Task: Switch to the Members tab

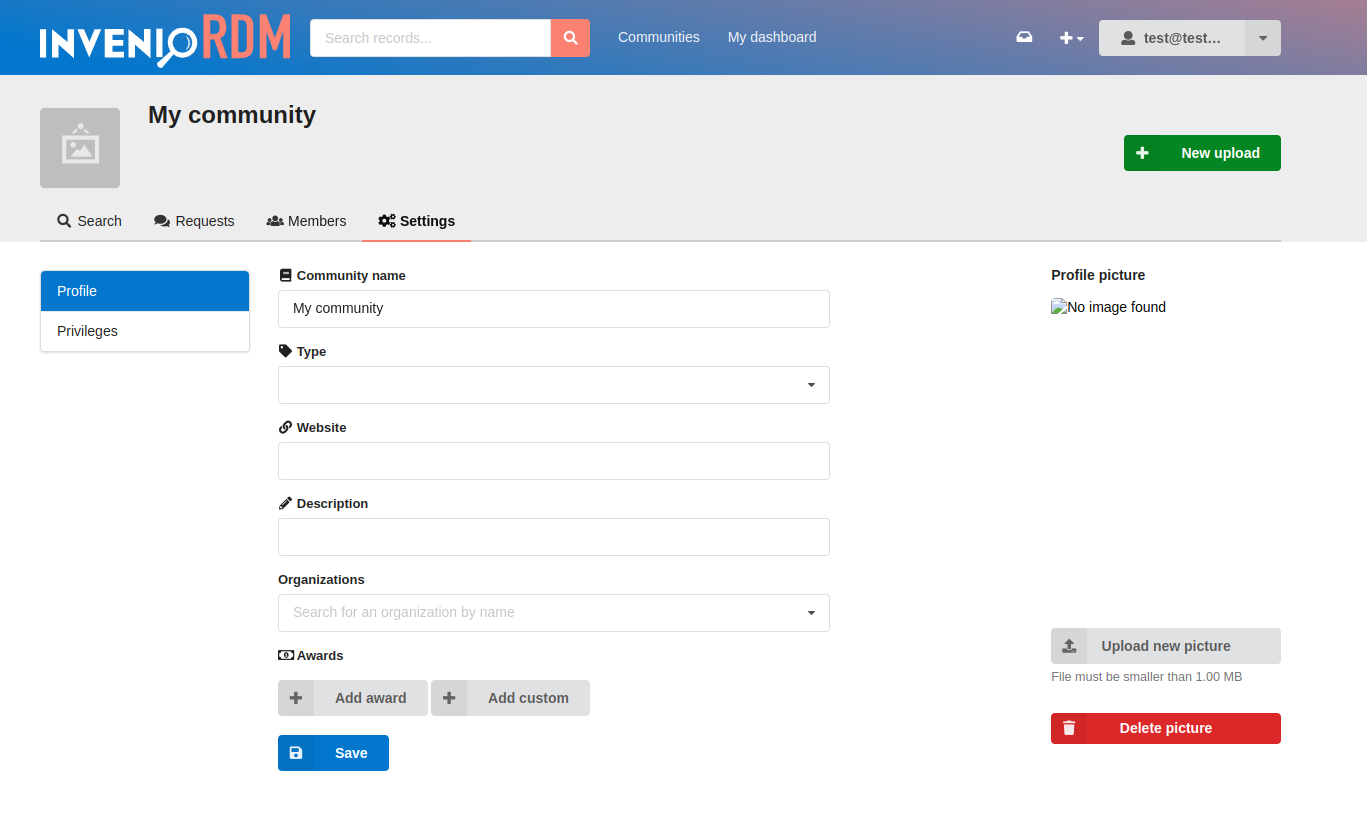Action: (x=306, y=221)
